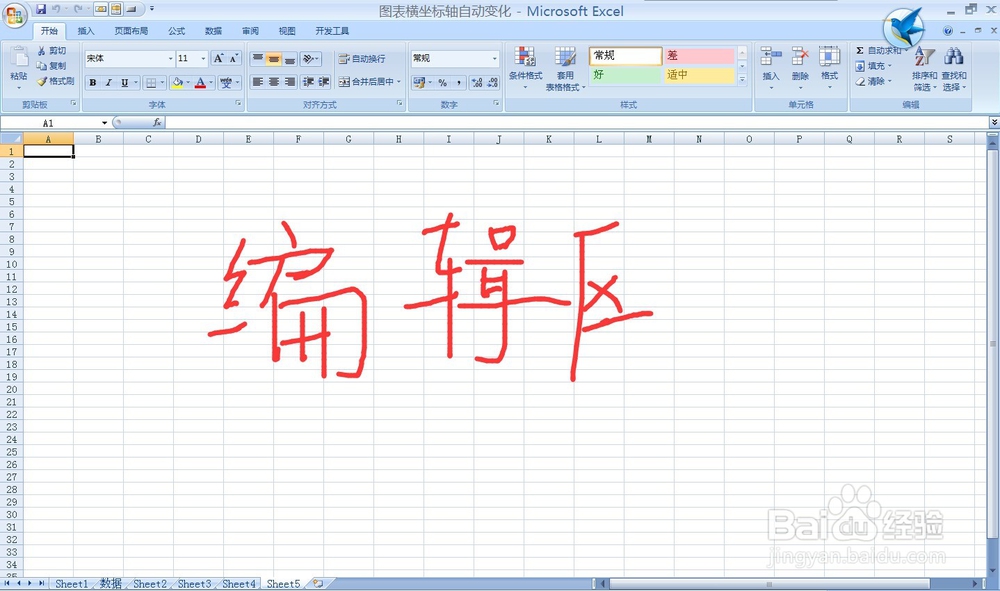Switch to 数据 ribbon tab

(x=214, y=31)
